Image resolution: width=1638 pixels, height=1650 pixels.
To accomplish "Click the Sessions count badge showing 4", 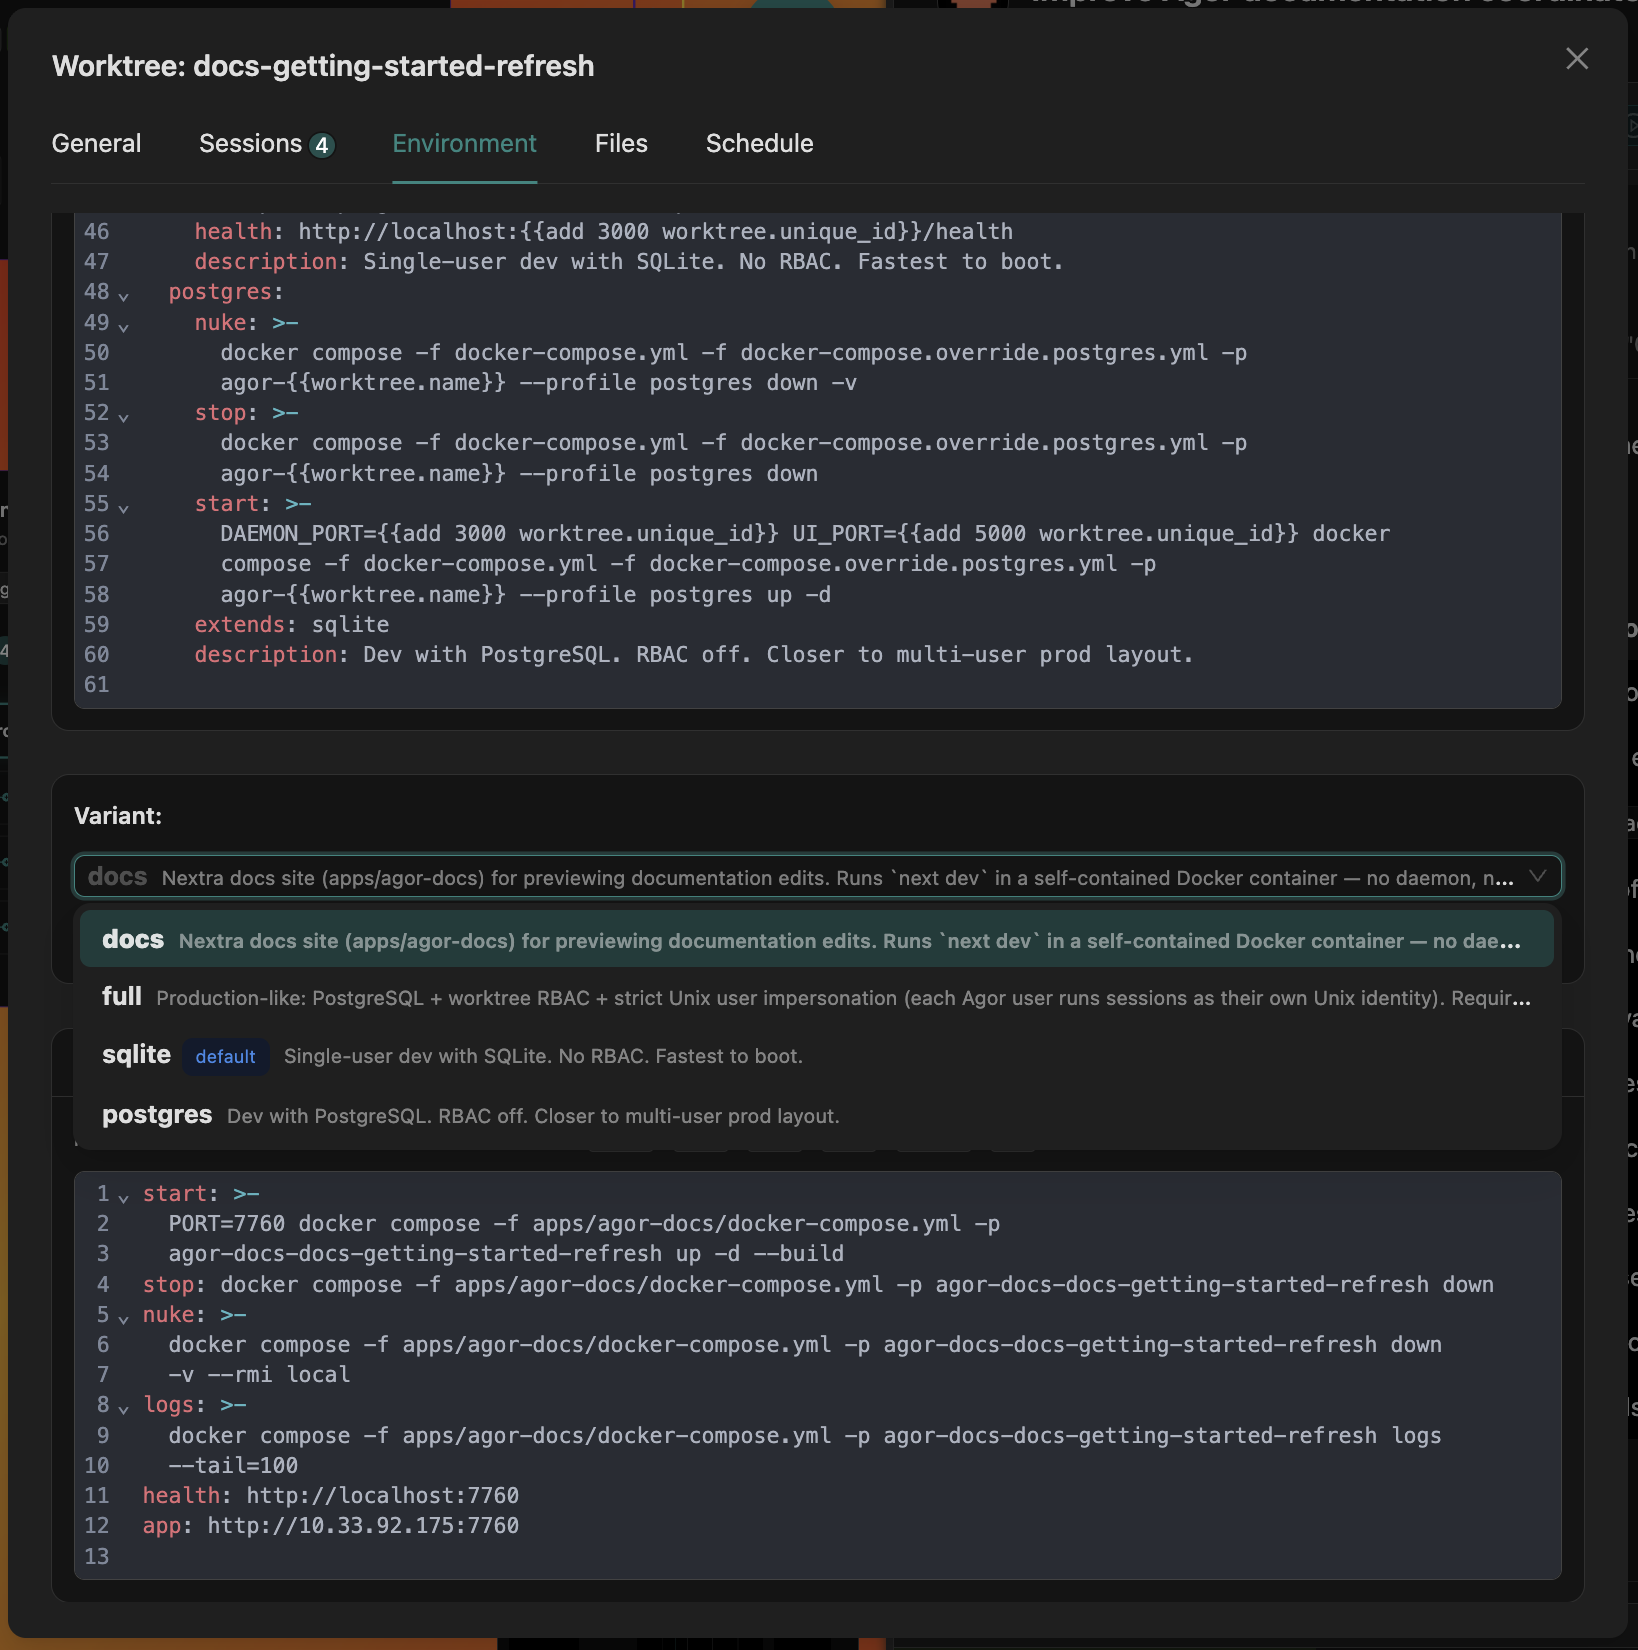I will (321, 146).
